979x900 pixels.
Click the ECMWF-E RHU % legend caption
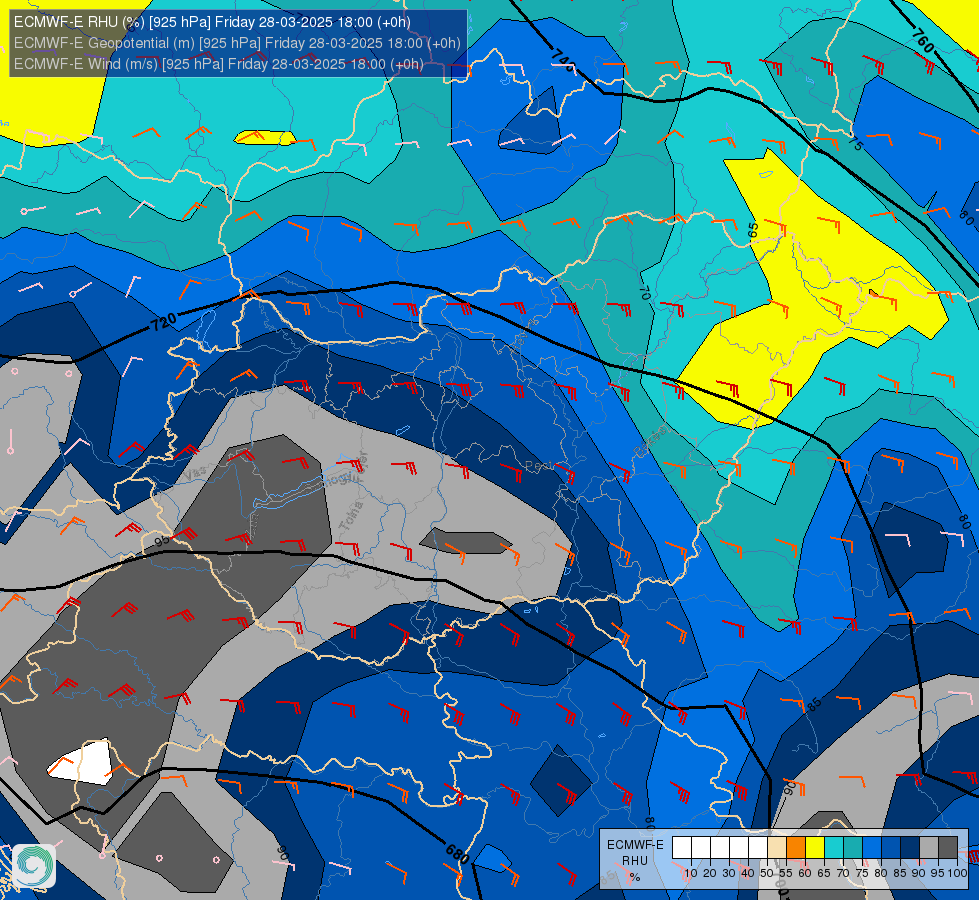point(635,861)
